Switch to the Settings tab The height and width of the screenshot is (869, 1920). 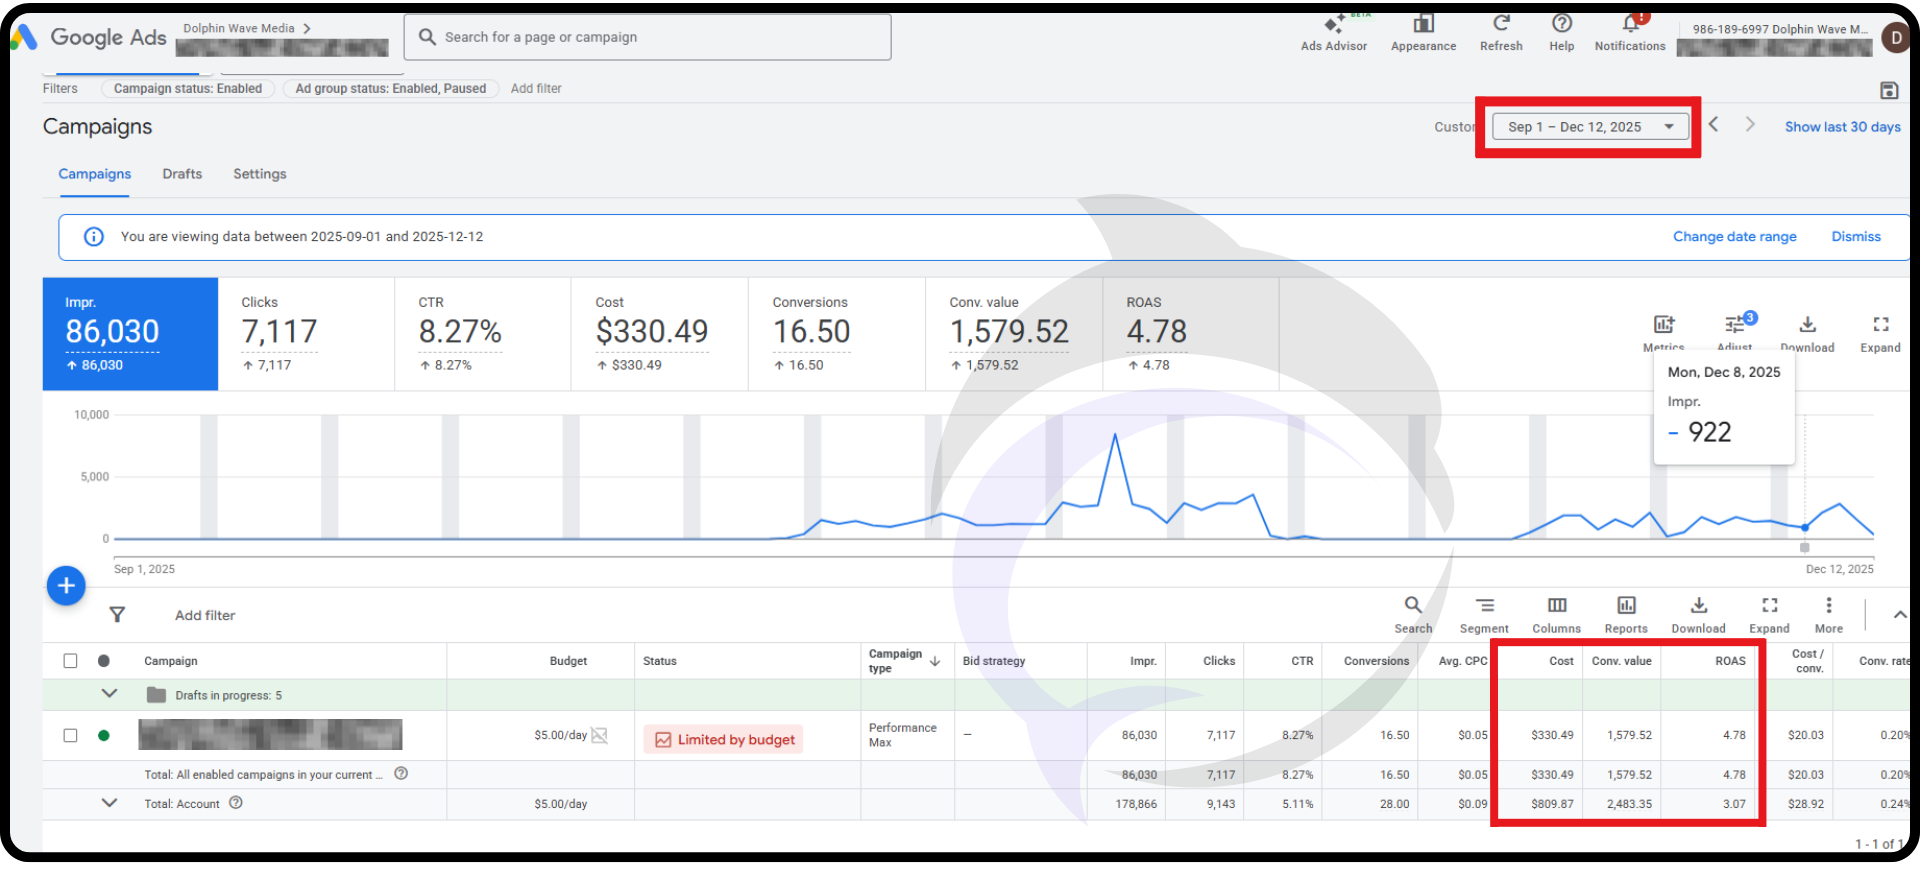point(260,174)
